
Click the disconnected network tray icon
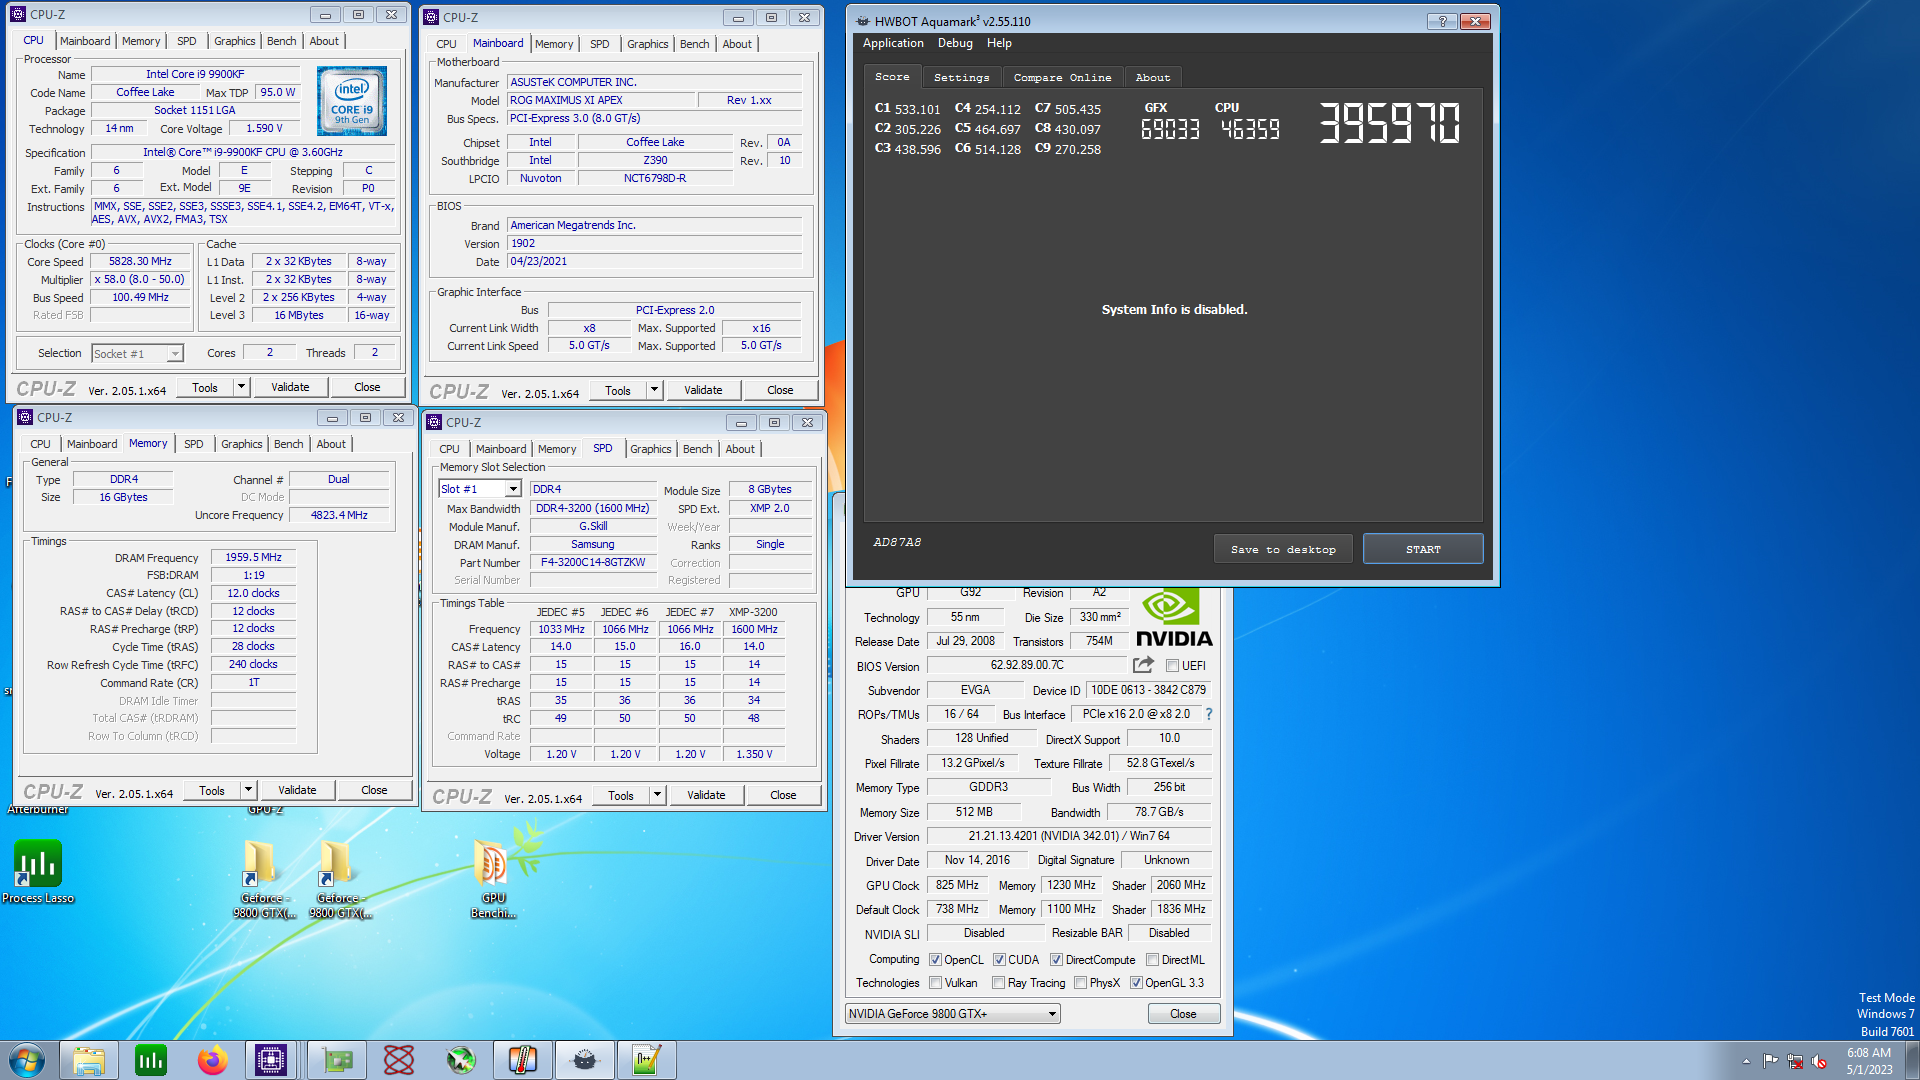1795,1061
